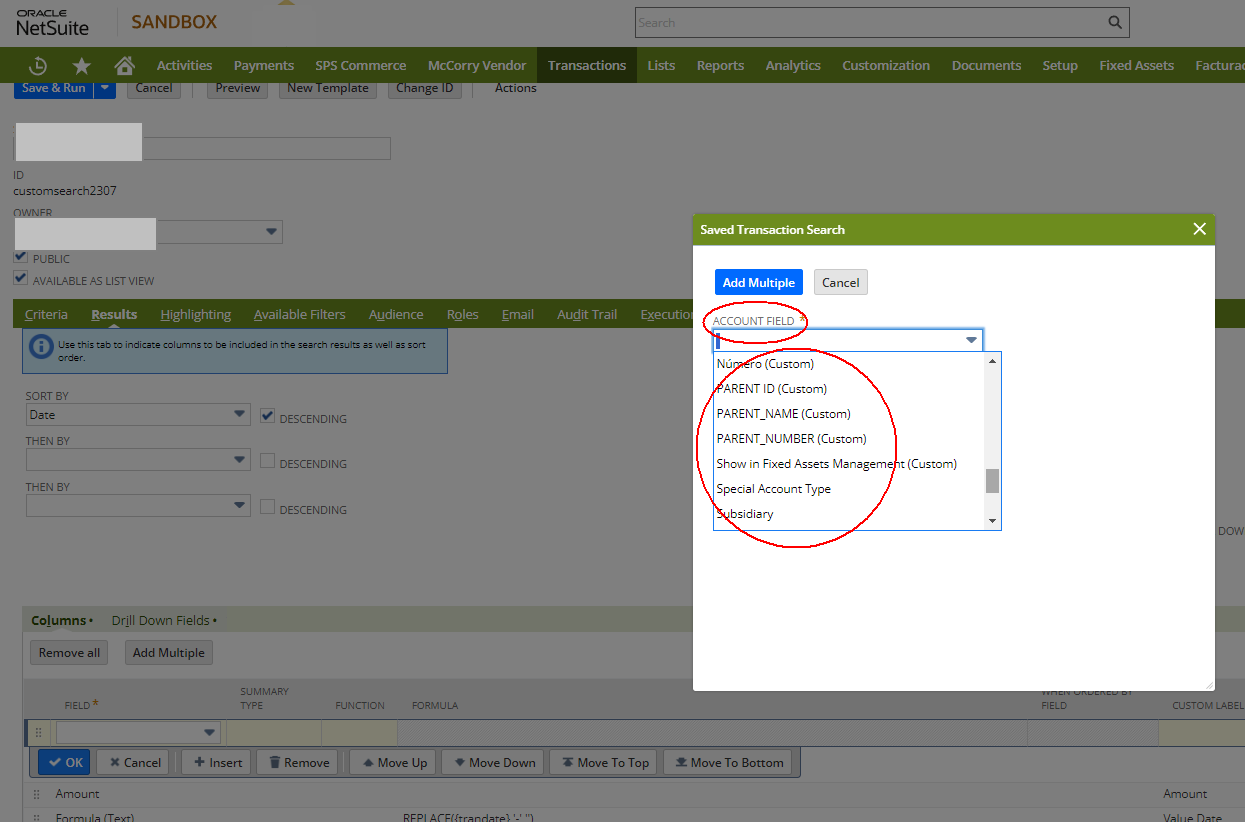Viewport: 1245px width, 822px height.
Task: Click the New Template button
Action: [328, 88]
